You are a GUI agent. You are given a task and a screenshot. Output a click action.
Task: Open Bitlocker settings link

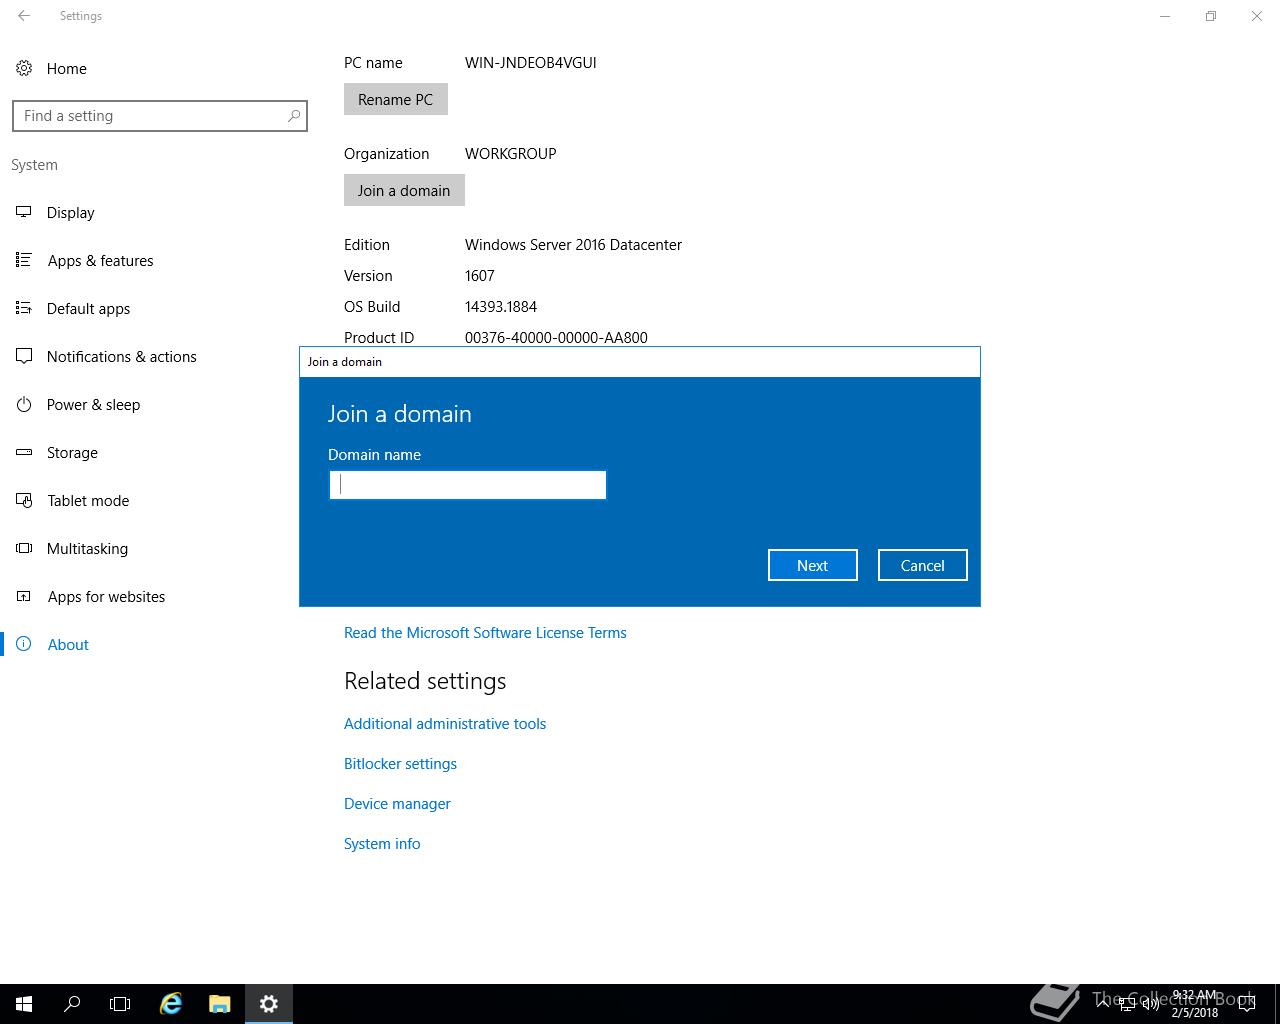click(400, 764)
